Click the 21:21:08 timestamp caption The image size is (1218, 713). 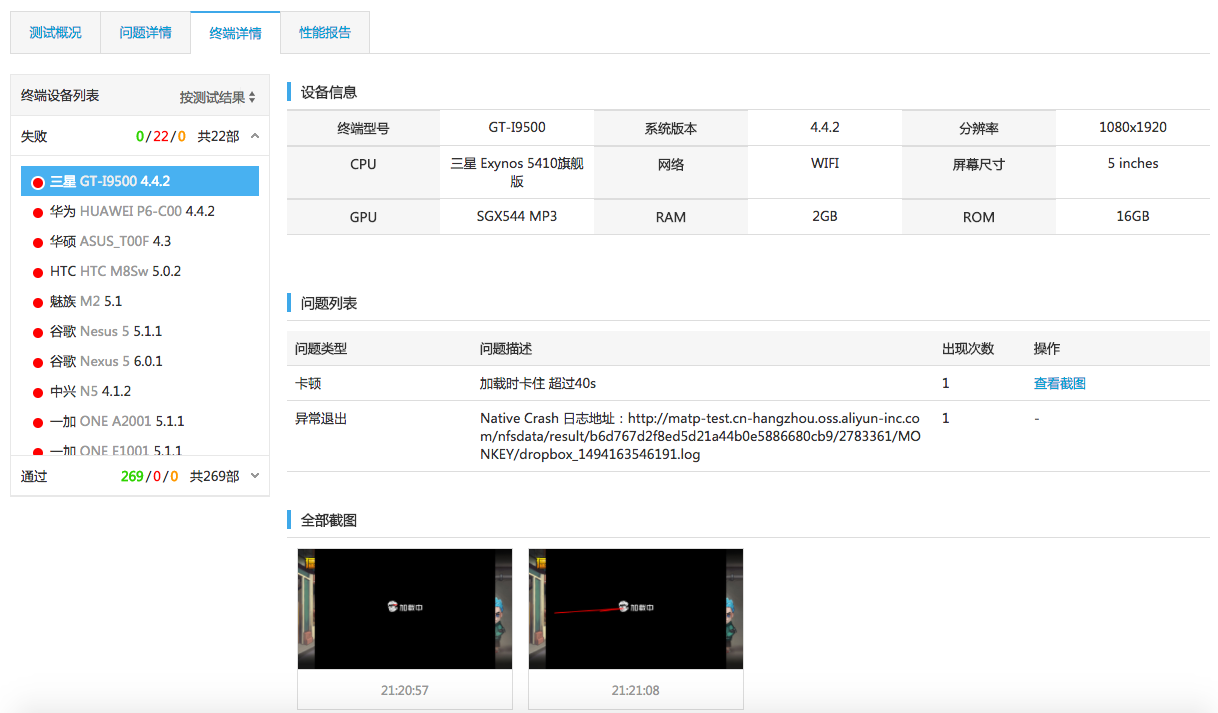(636, 690)
